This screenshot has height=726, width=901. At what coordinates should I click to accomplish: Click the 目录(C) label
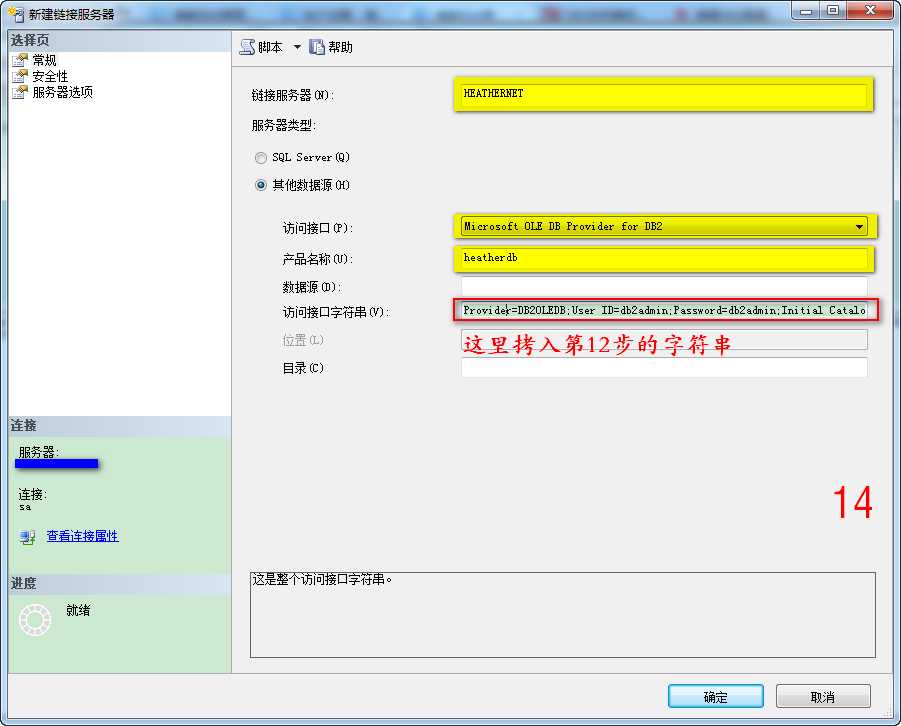(303, 368)
